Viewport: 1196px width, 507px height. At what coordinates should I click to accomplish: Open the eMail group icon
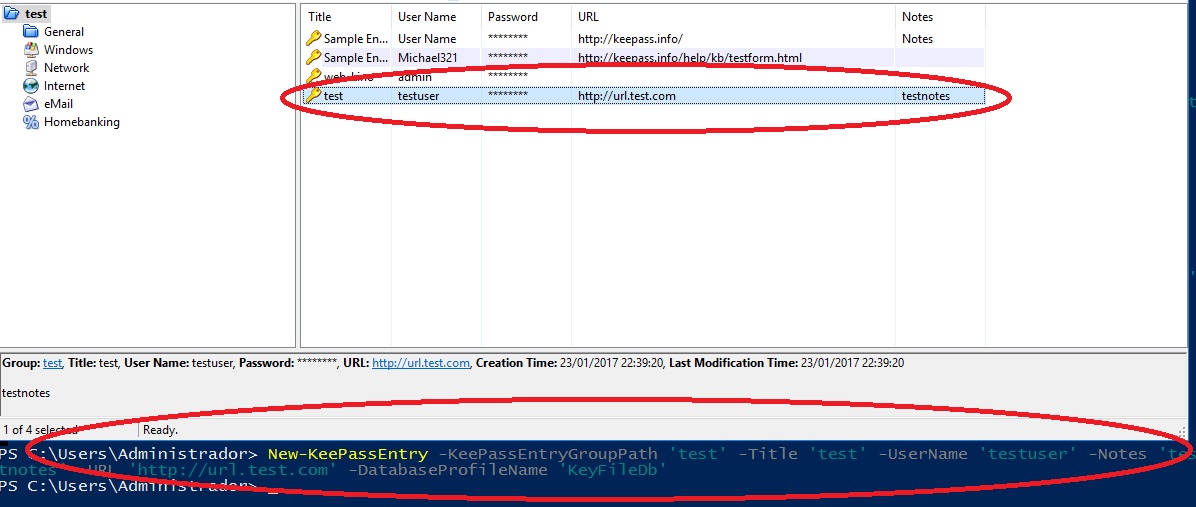coord(30,104)
